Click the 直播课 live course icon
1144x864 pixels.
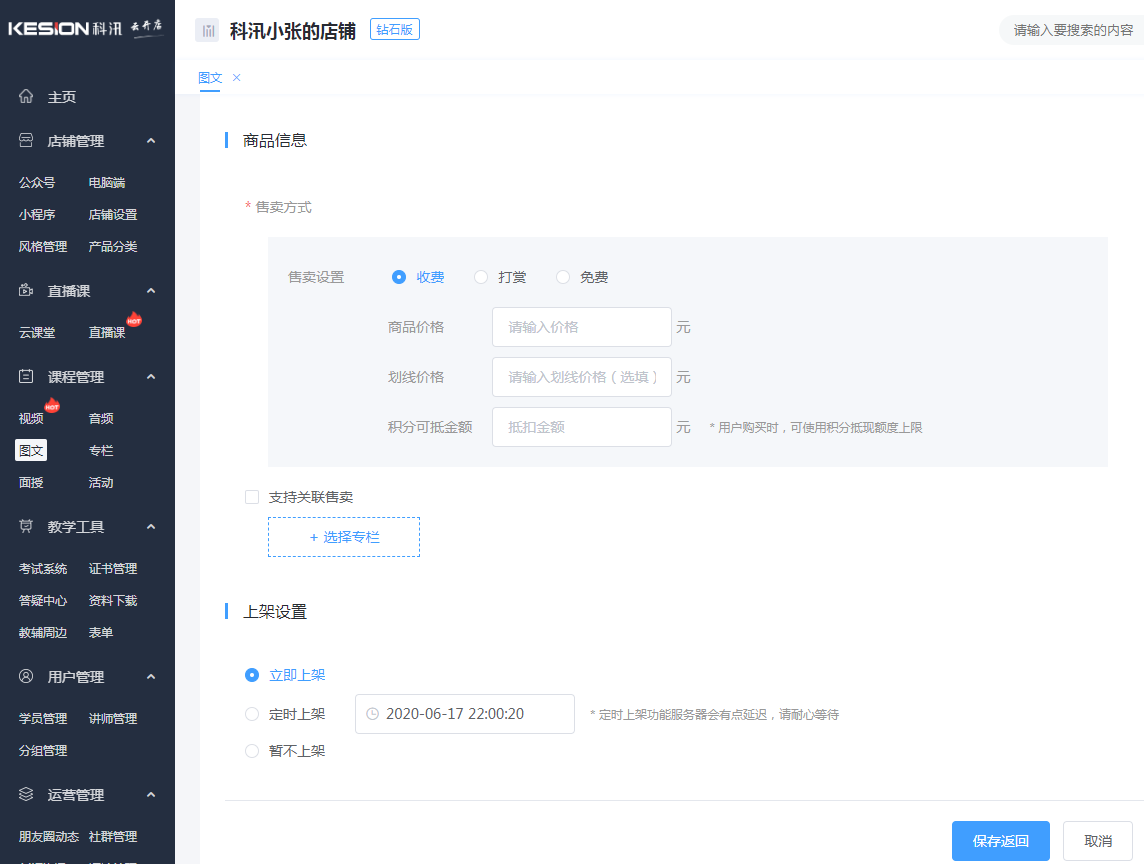25,290
